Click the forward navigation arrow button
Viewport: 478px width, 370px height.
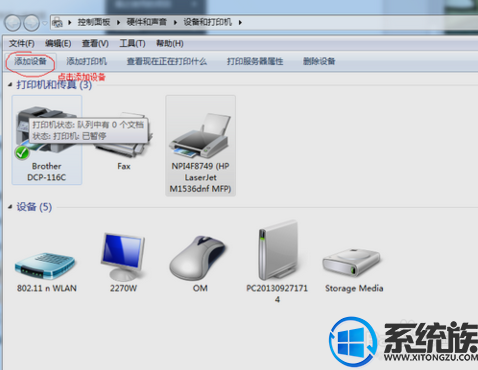pos(31,23)
